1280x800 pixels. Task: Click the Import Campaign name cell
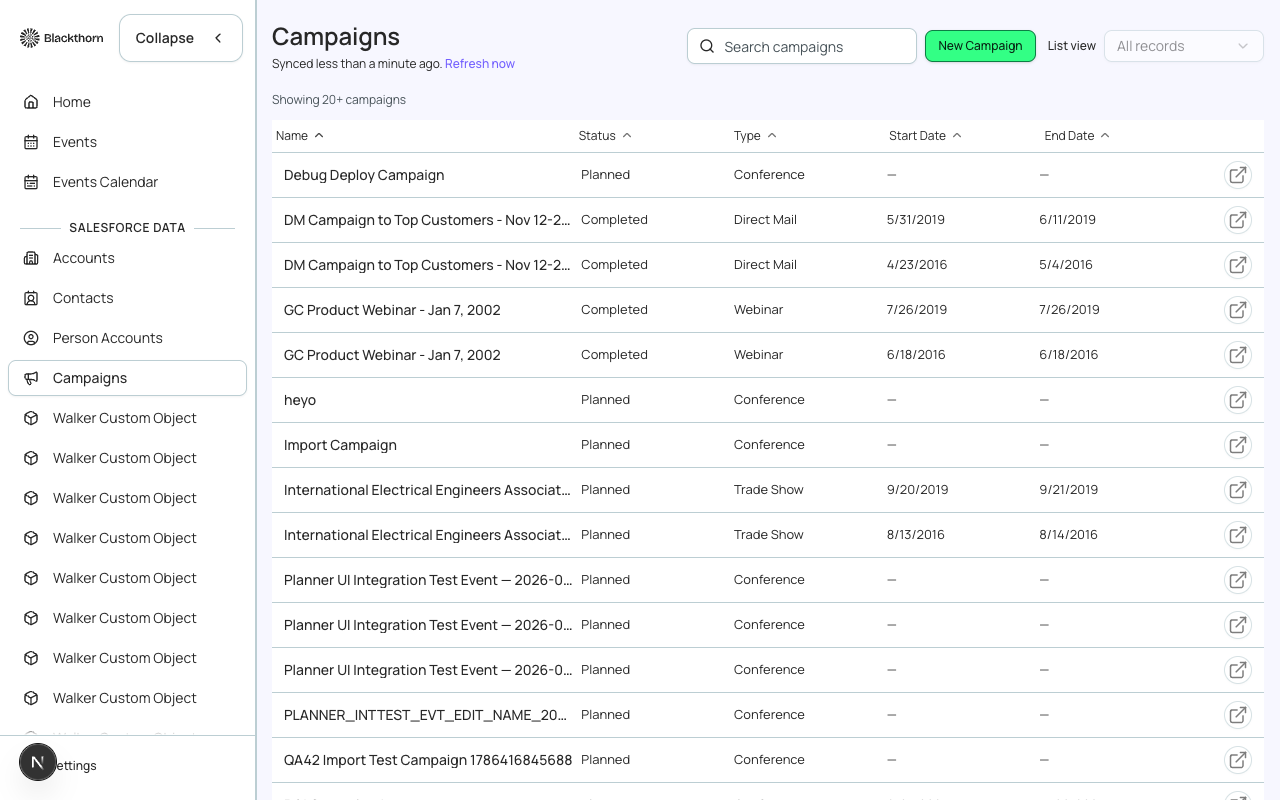pyautogui.click(x=340, y=445)
